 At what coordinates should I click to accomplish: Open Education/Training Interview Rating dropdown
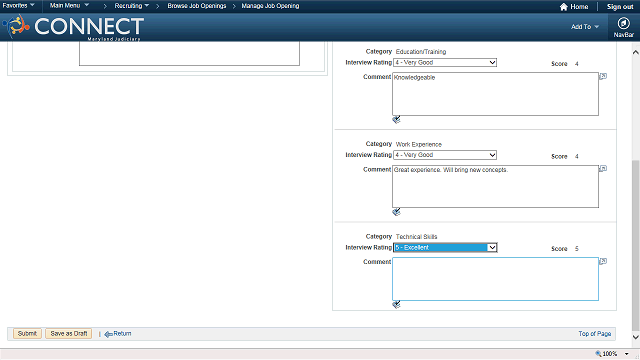click(445, 62)
